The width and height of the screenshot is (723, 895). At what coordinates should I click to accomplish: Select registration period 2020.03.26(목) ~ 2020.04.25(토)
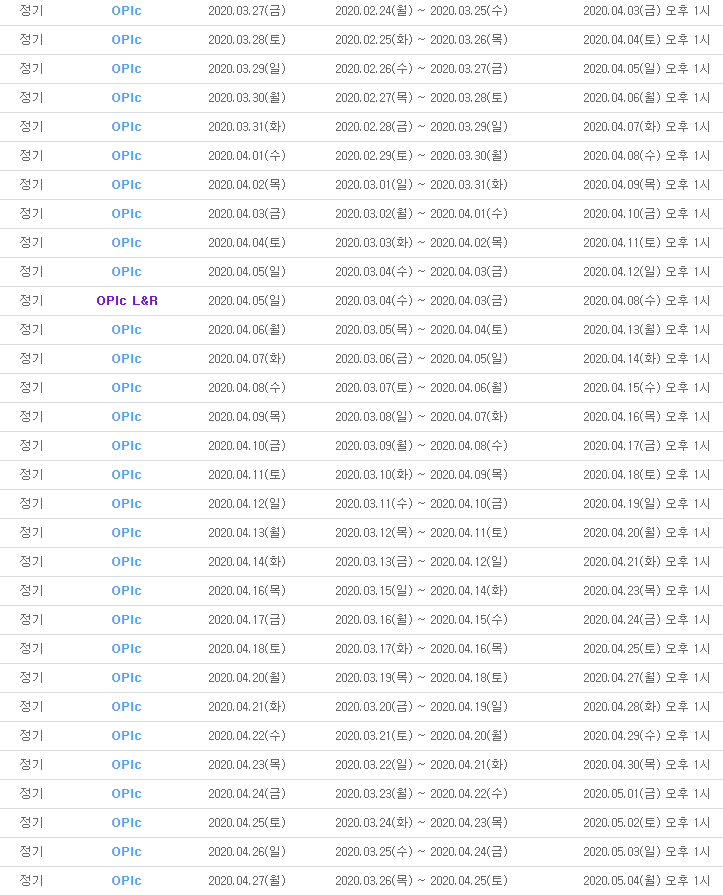(421, 881)
